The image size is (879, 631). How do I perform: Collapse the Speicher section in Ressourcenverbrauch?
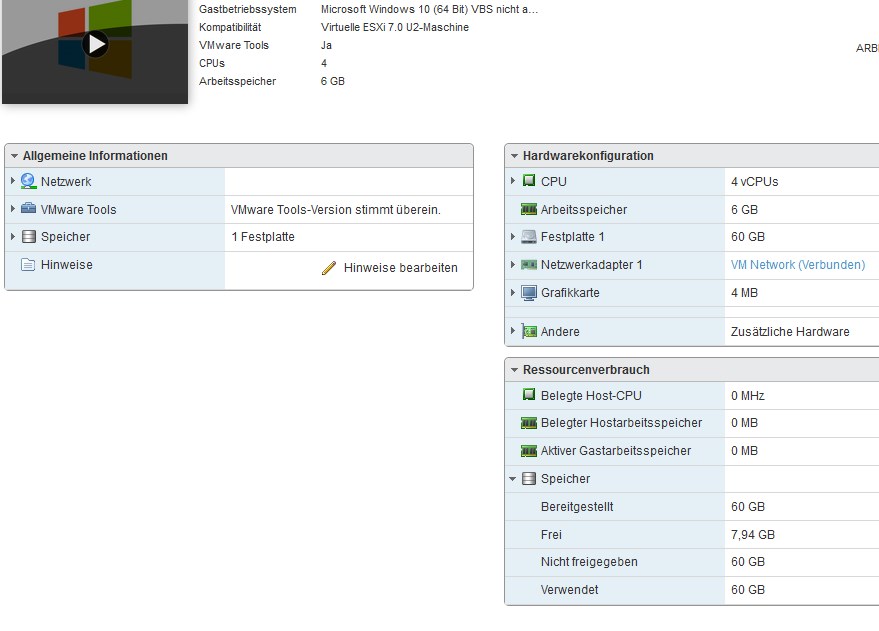[x=513, y=479]
